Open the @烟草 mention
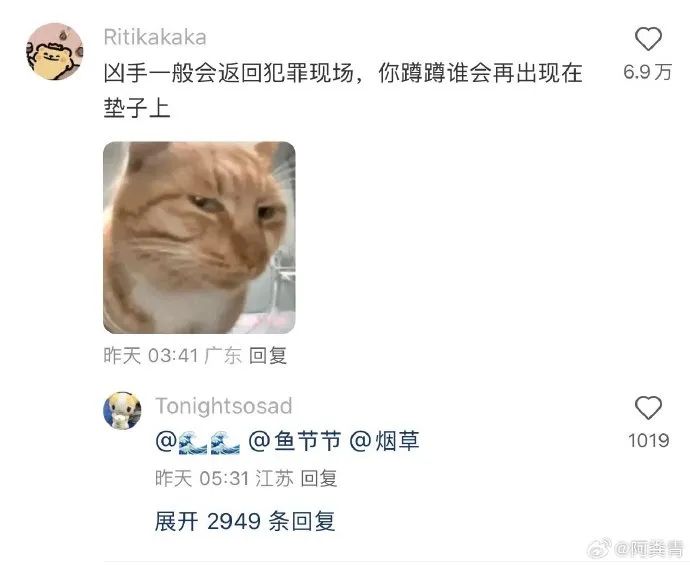This screenshot has width=690, height=565. click(x=385, y=441)
